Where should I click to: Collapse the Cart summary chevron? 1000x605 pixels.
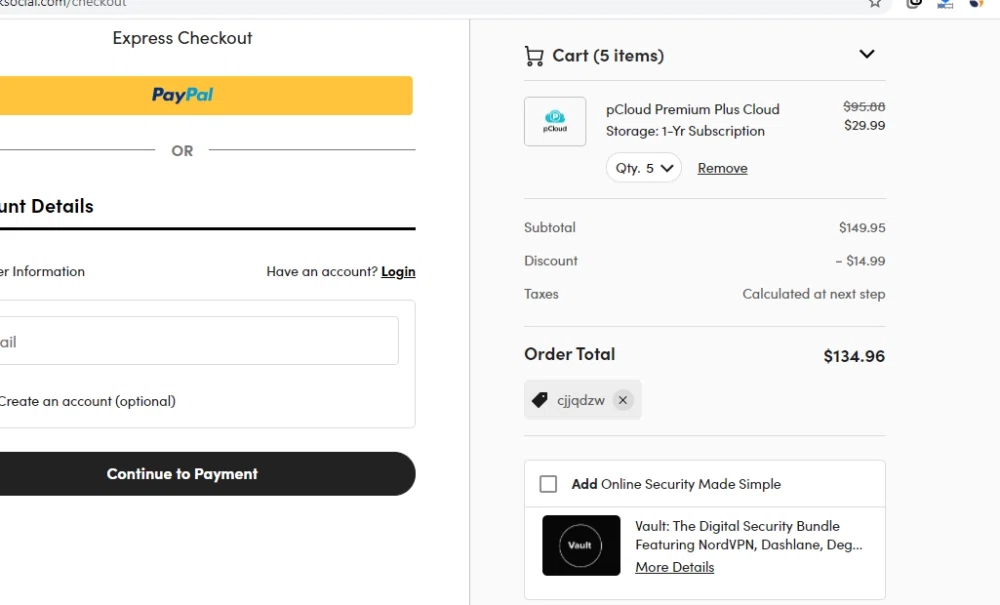866,54
